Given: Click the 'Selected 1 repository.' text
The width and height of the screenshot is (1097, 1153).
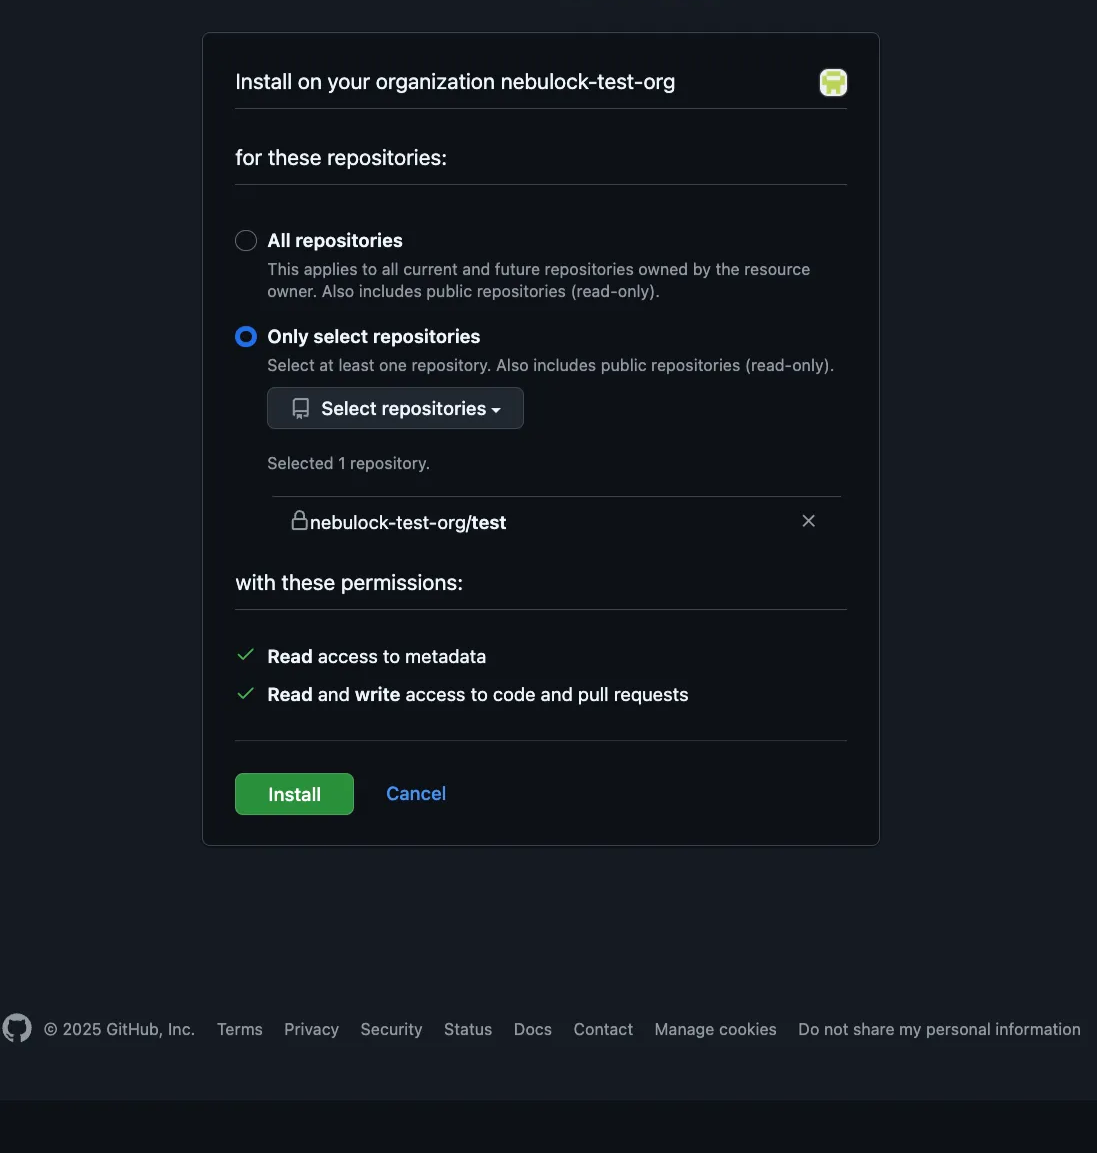Looking at the screenshot, I should click(349, 463).
